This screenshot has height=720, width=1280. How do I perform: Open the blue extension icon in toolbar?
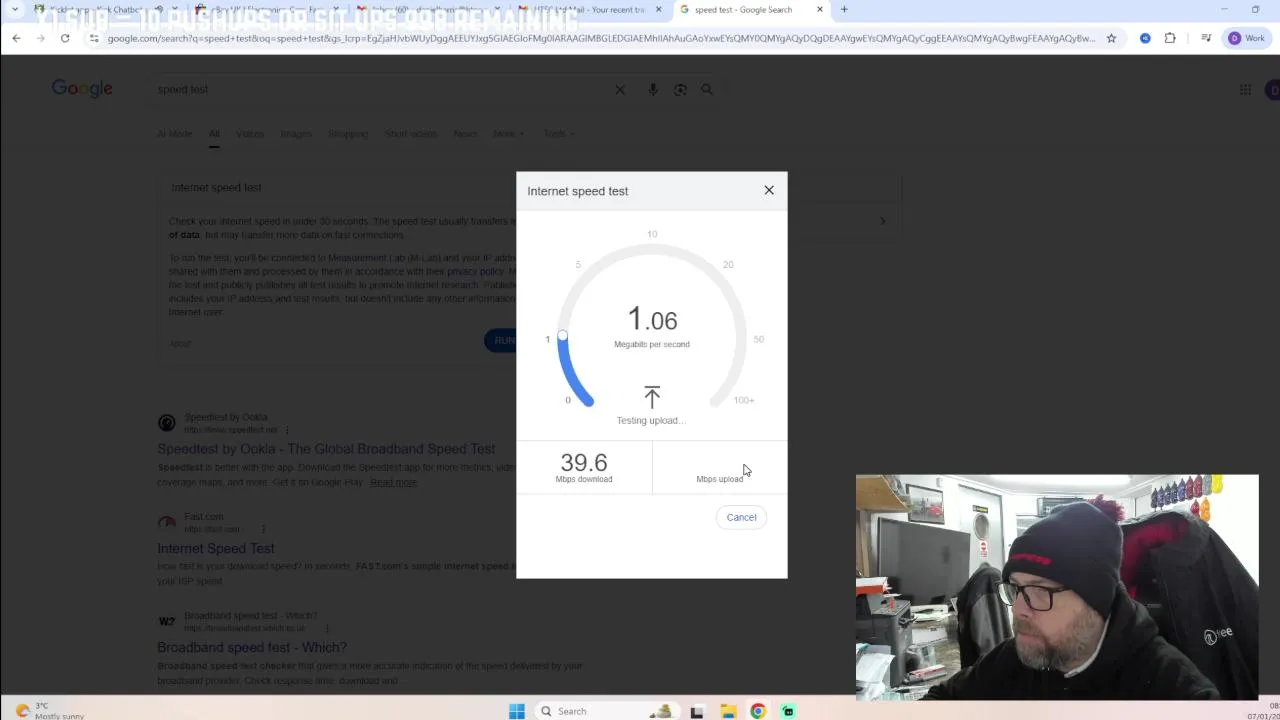[1145, 38]
